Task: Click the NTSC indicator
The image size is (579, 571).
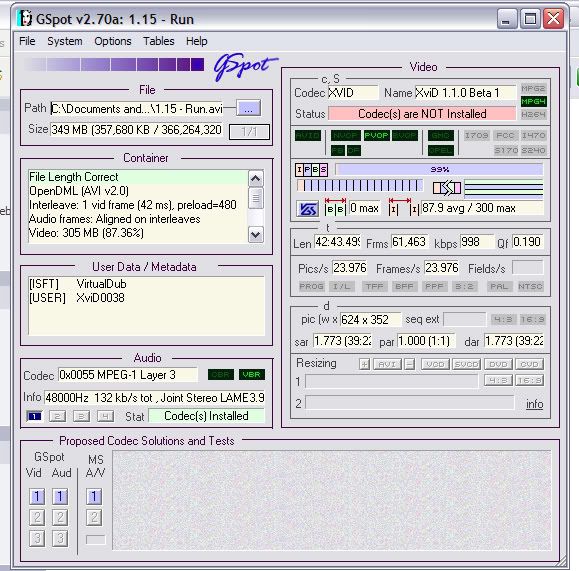Action: 530,286
